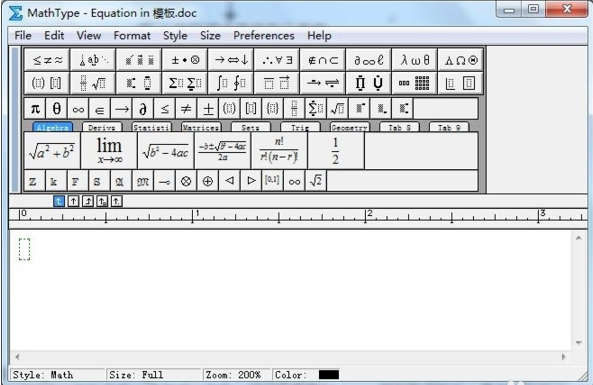Open the labeled arrow templates palette
Screen dimensions: 593x385
pos(323,83)
